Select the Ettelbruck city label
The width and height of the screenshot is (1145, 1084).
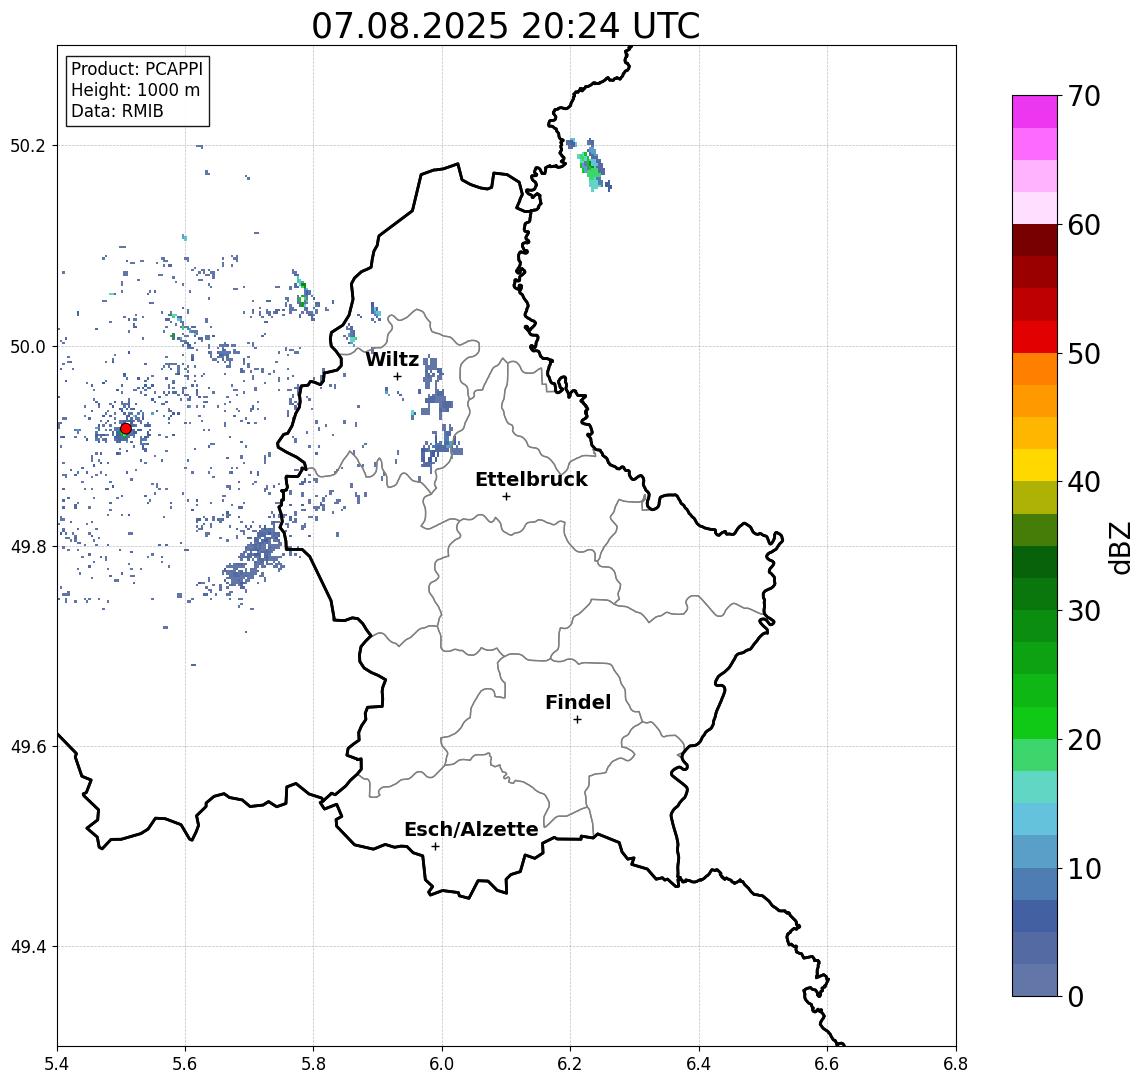click(x=531, y=479)
